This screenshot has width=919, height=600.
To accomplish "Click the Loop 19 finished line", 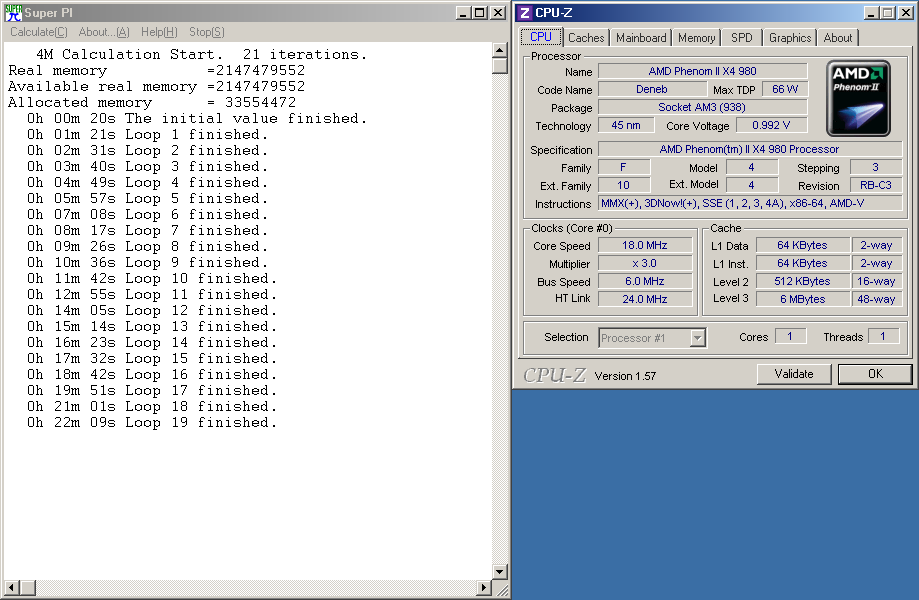I will click(151, 422).
